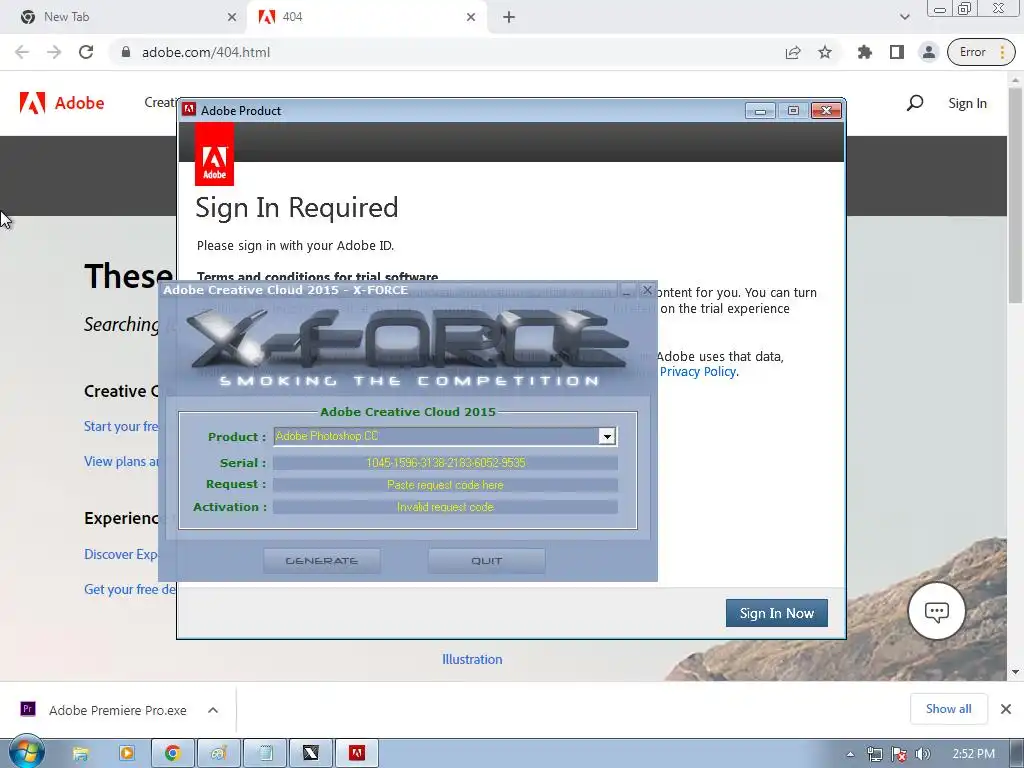The image size is (1024, 768).
Task: Click the Chrome forward arrow
Action: 54,52
